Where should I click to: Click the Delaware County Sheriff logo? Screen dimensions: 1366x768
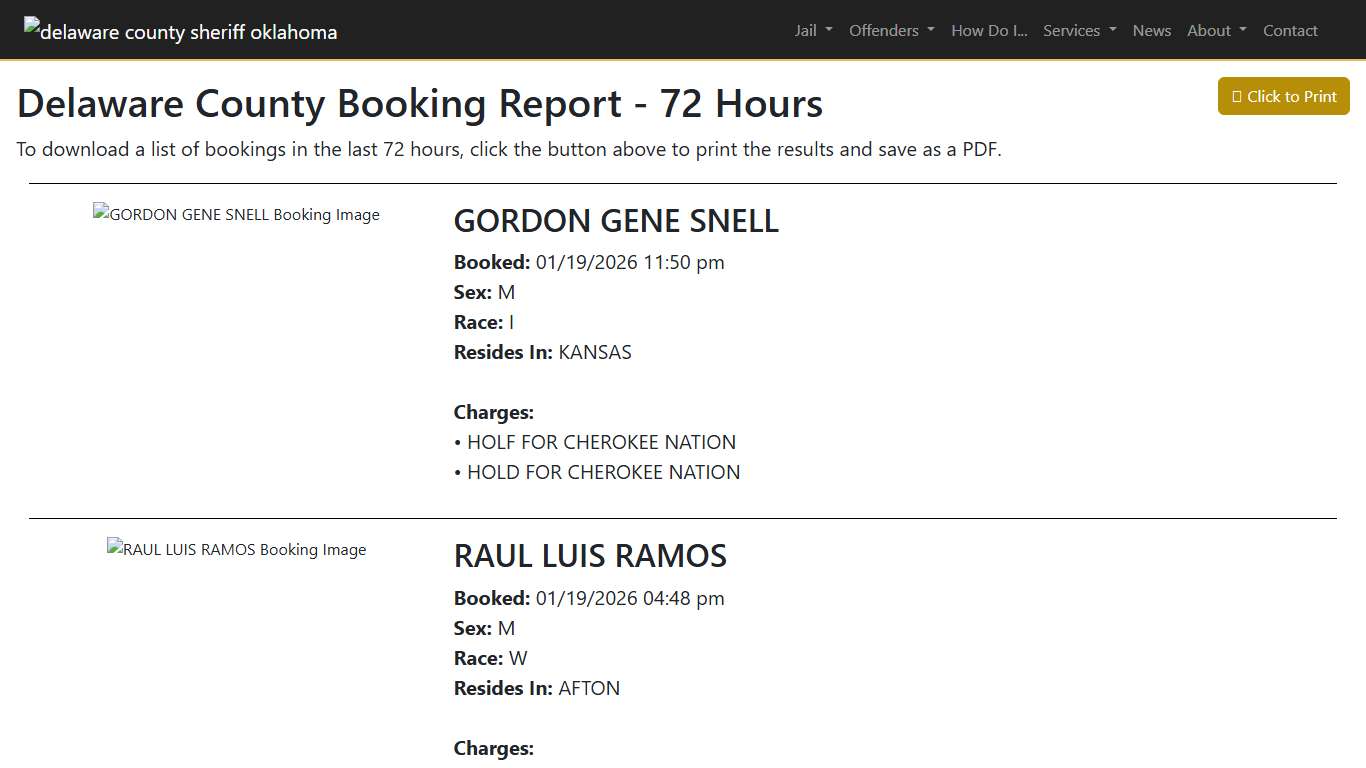tap(180, 30)
